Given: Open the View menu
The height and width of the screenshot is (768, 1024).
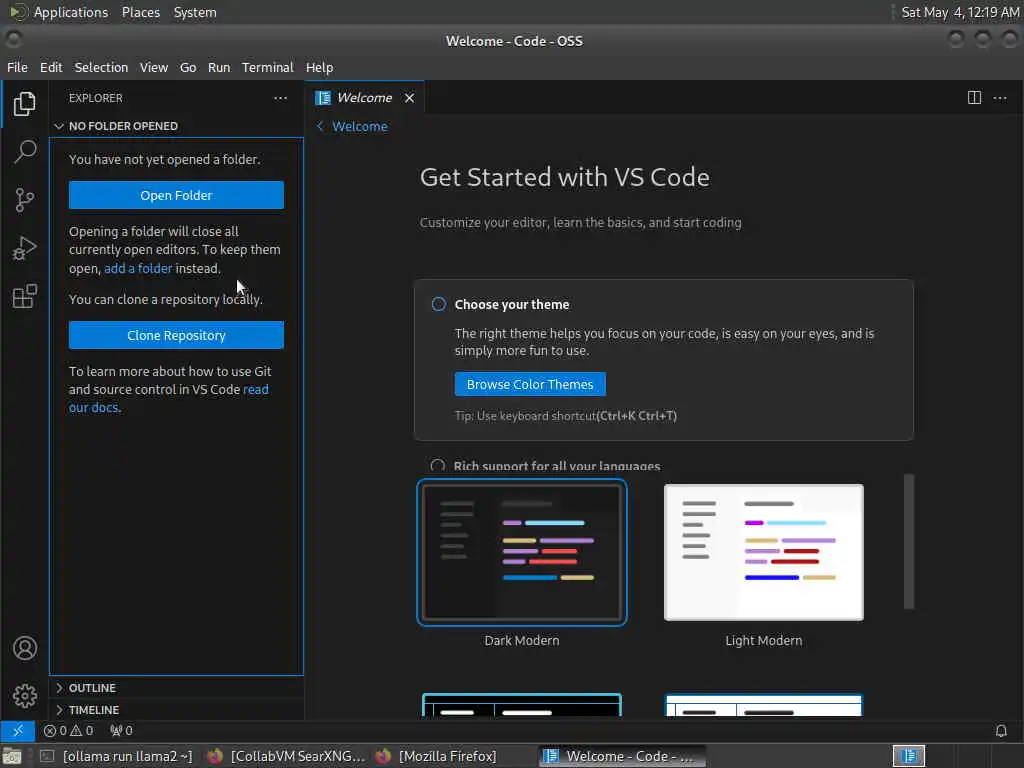Looking at the screenshot, I should (154, 67).
